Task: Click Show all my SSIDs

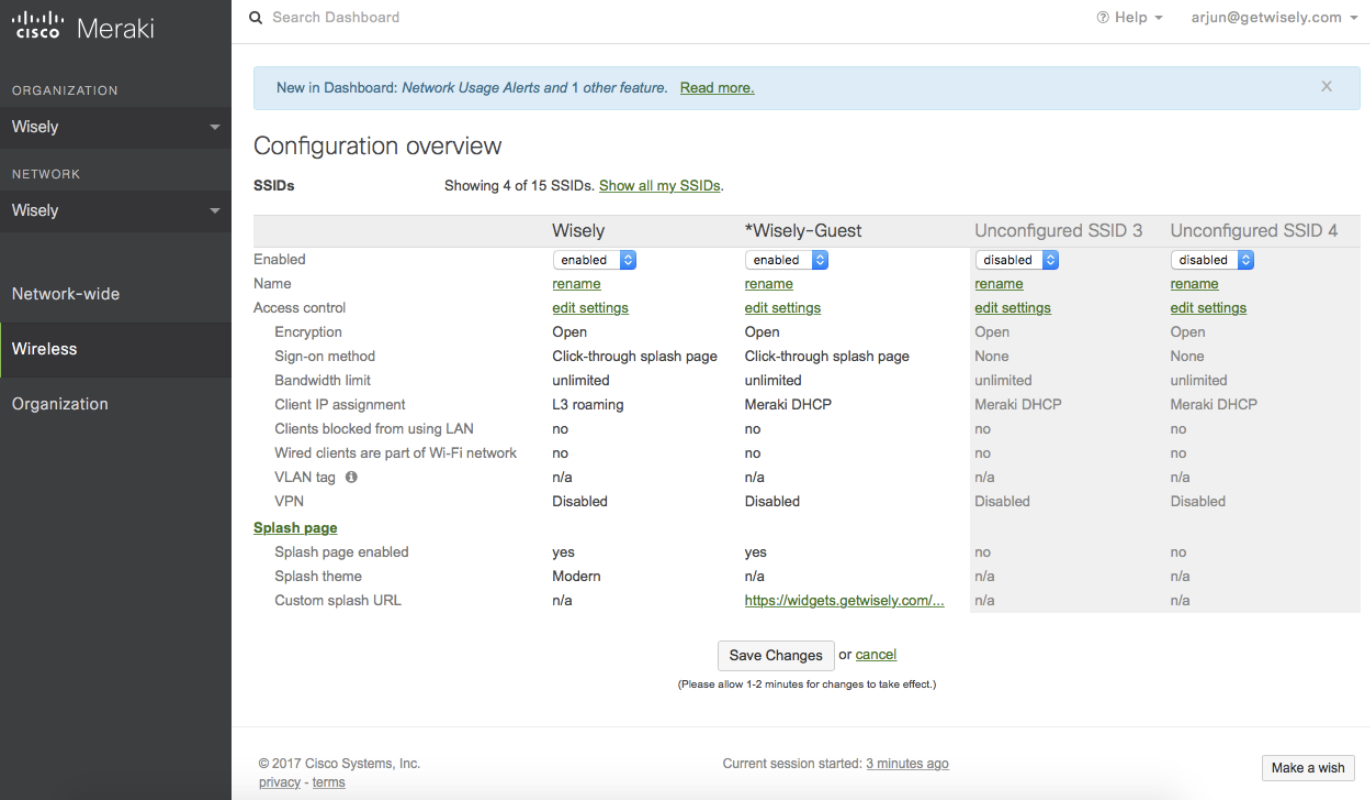Action: [x=659, y=186]
